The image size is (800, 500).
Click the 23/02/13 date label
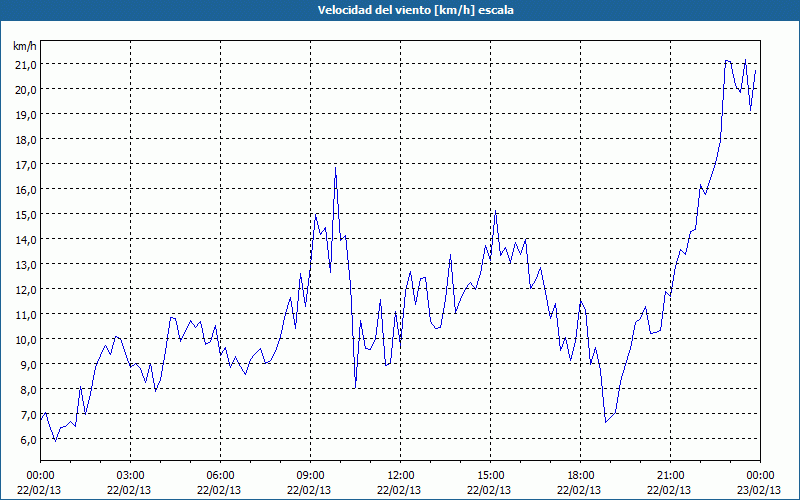759,490
